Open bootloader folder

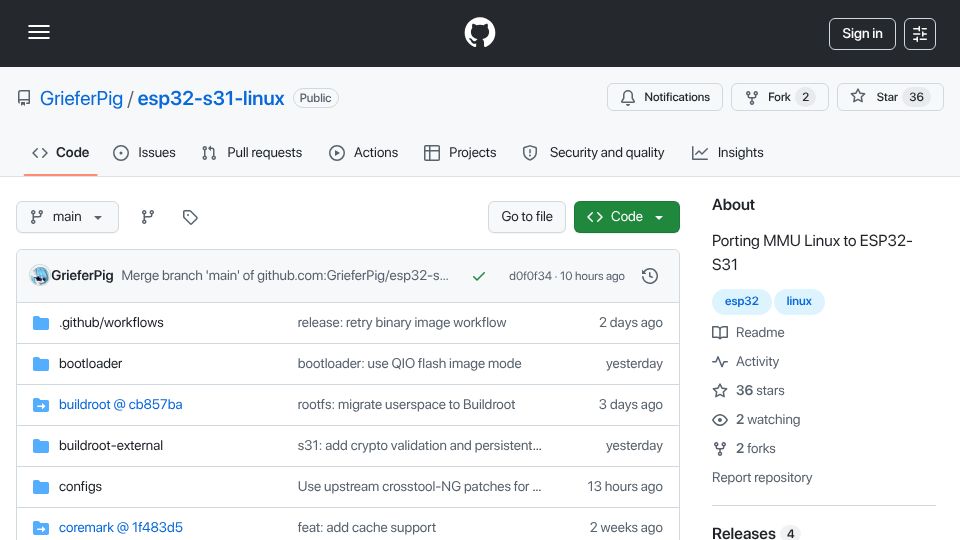click(x=91, y=364)
